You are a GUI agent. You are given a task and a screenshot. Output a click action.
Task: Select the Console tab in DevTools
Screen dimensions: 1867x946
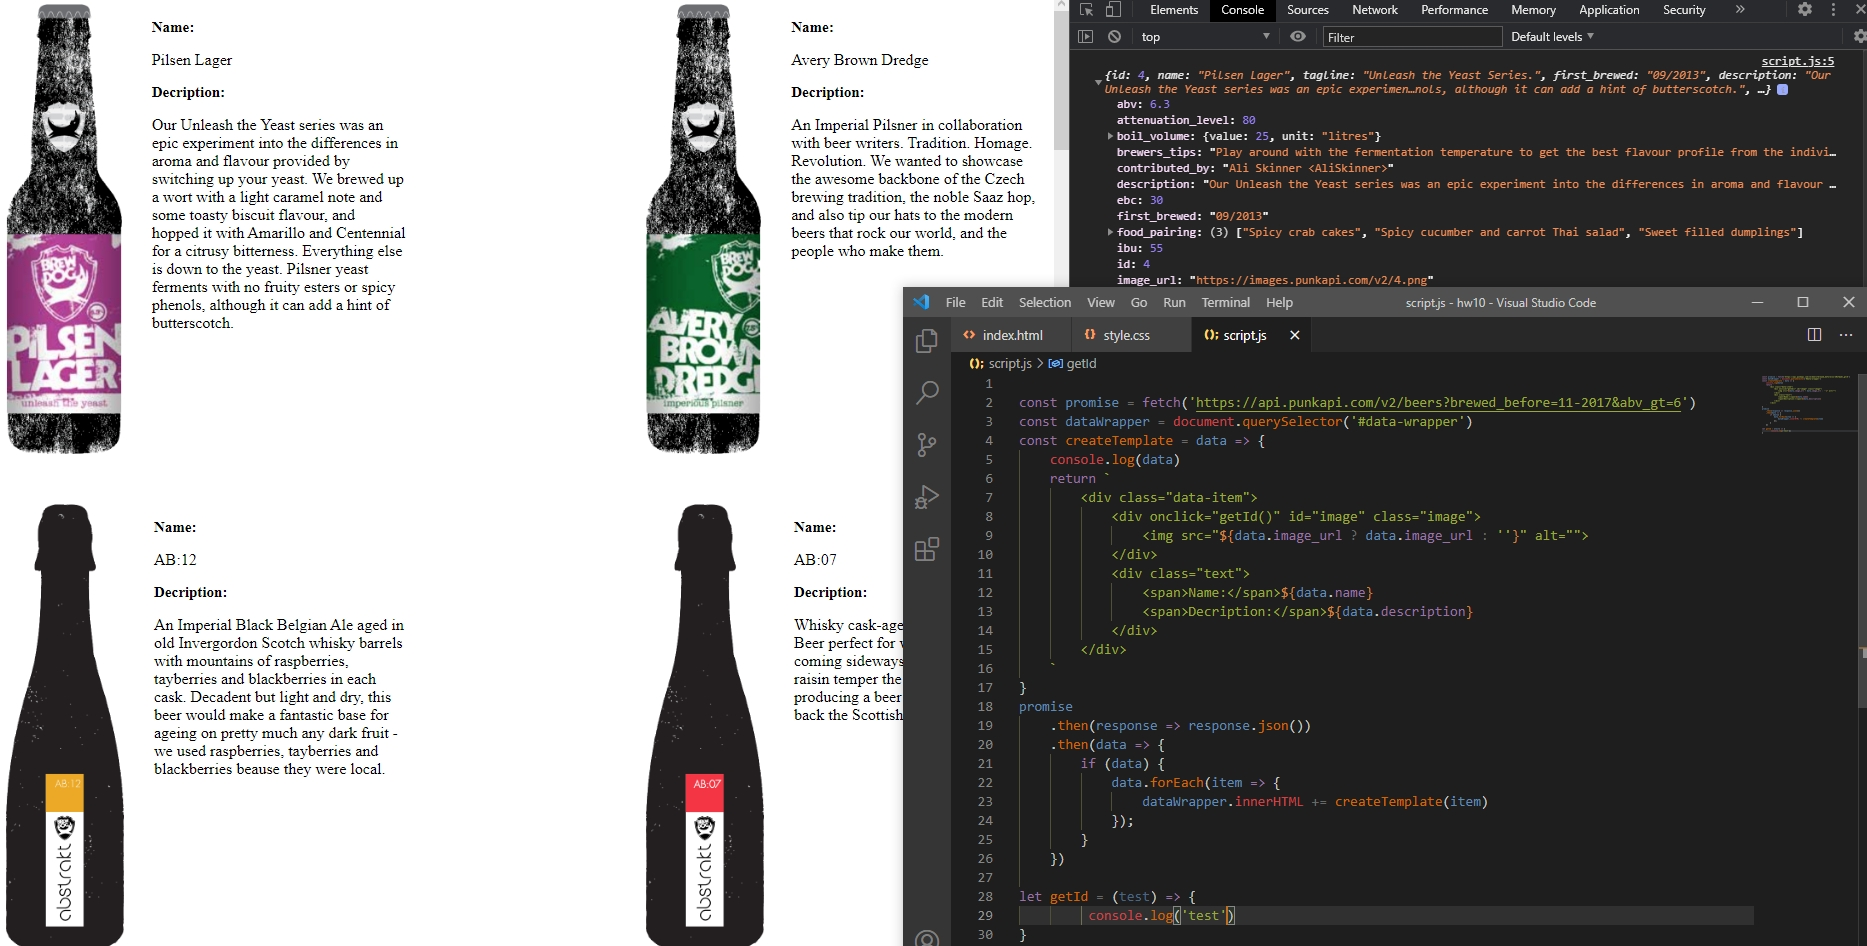pos(1242,10)
